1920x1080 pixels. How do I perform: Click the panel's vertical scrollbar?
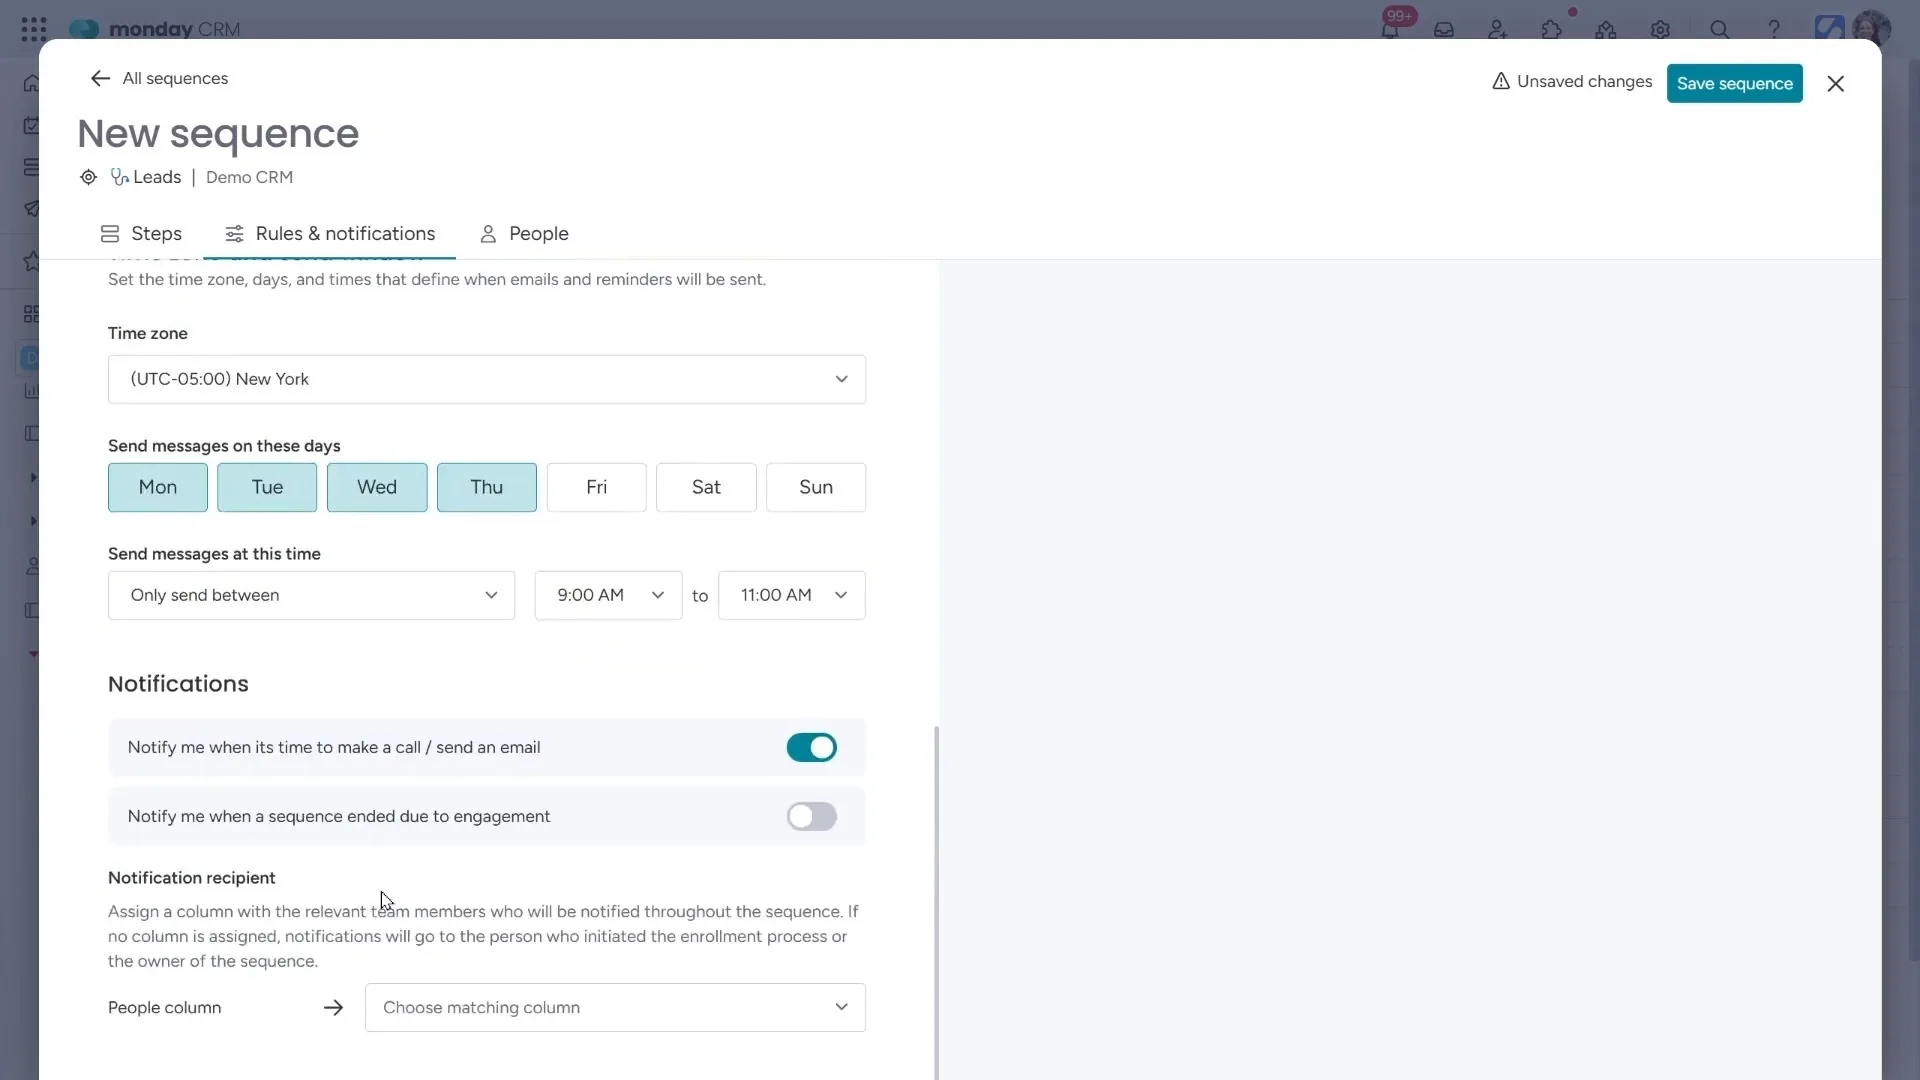[936, 900]
